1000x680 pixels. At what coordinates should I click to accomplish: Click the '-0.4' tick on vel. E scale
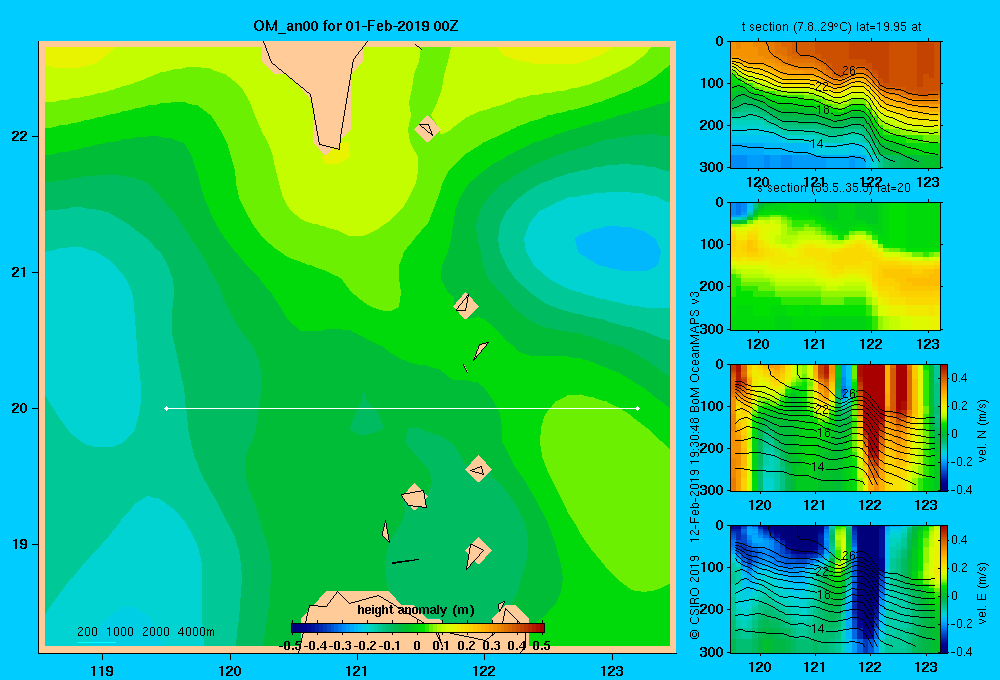(x=961, y=651)
